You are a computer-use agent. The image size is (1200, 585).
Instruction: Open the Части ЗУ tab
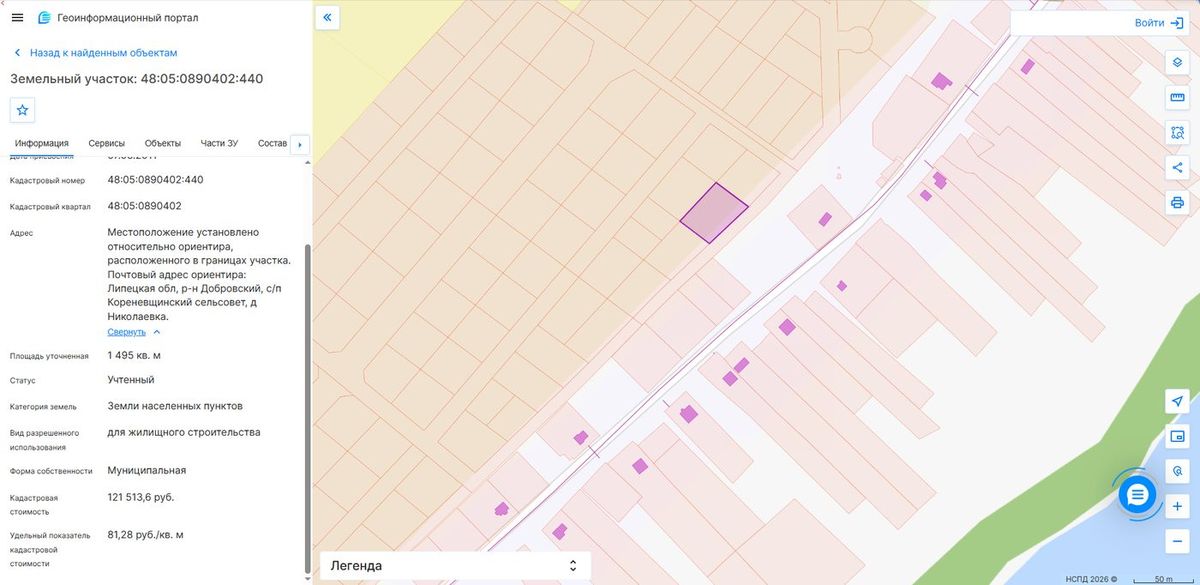pyautogui.click(x=219, y=143)
